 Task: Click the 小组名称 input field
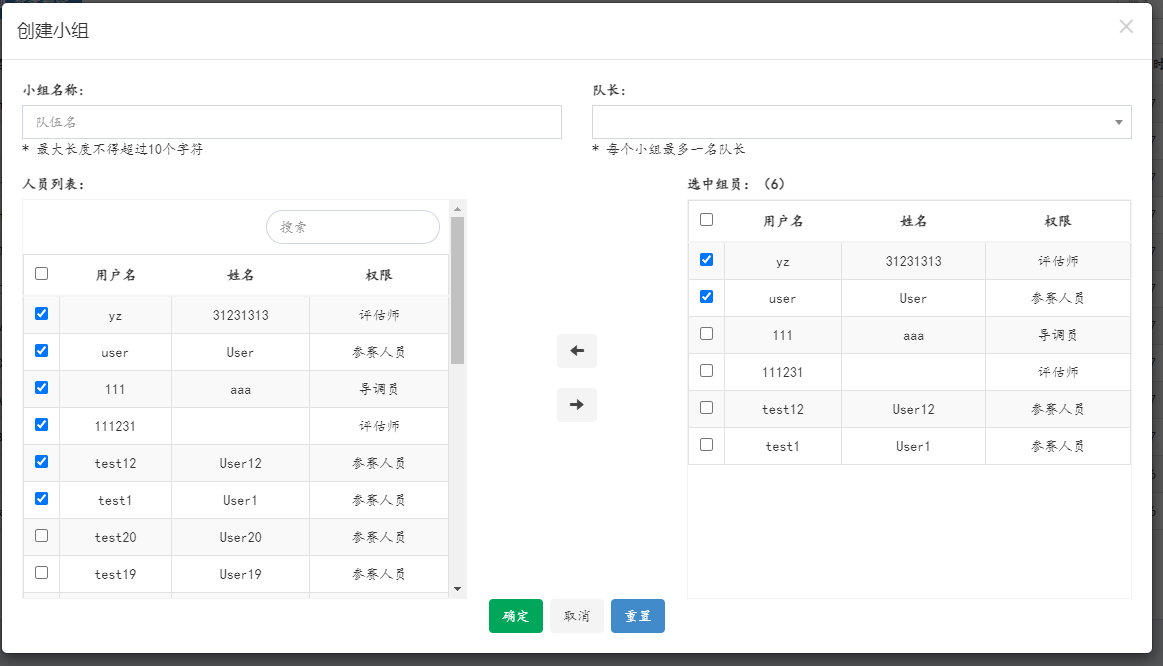(x=291, y=122)
